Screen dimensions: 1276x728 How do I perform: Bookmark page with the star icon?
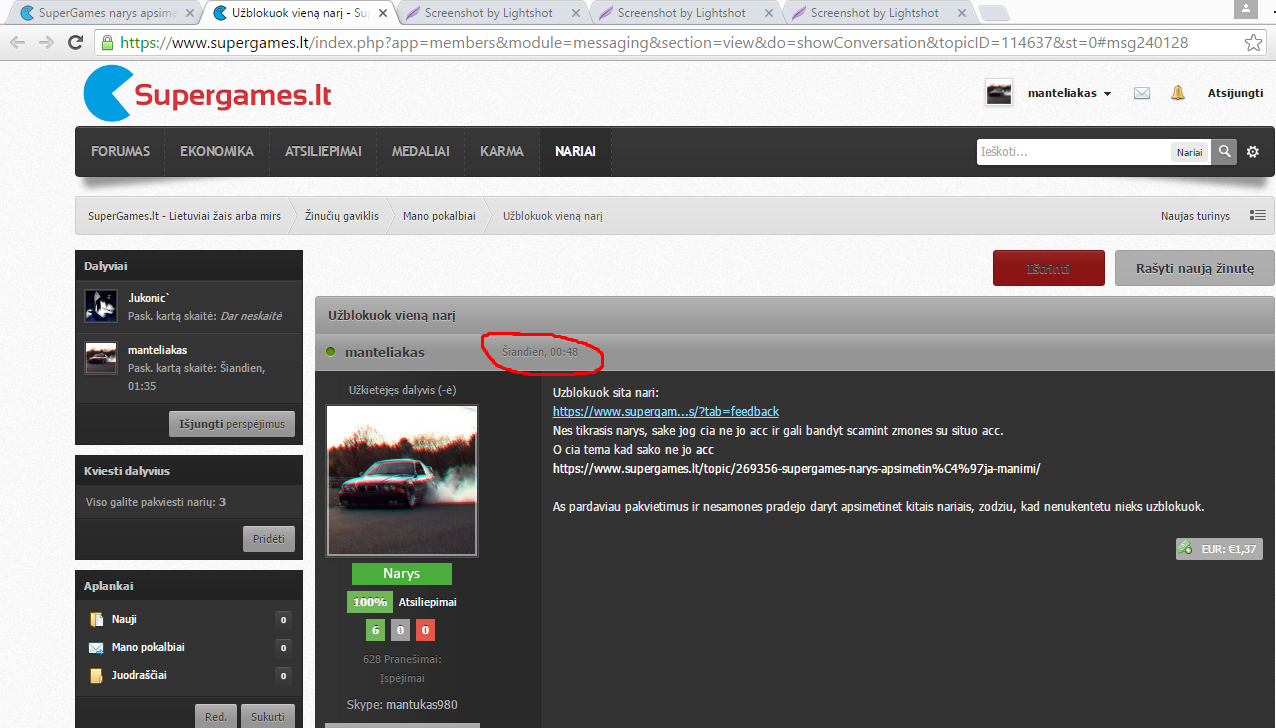coord(1253,43)
